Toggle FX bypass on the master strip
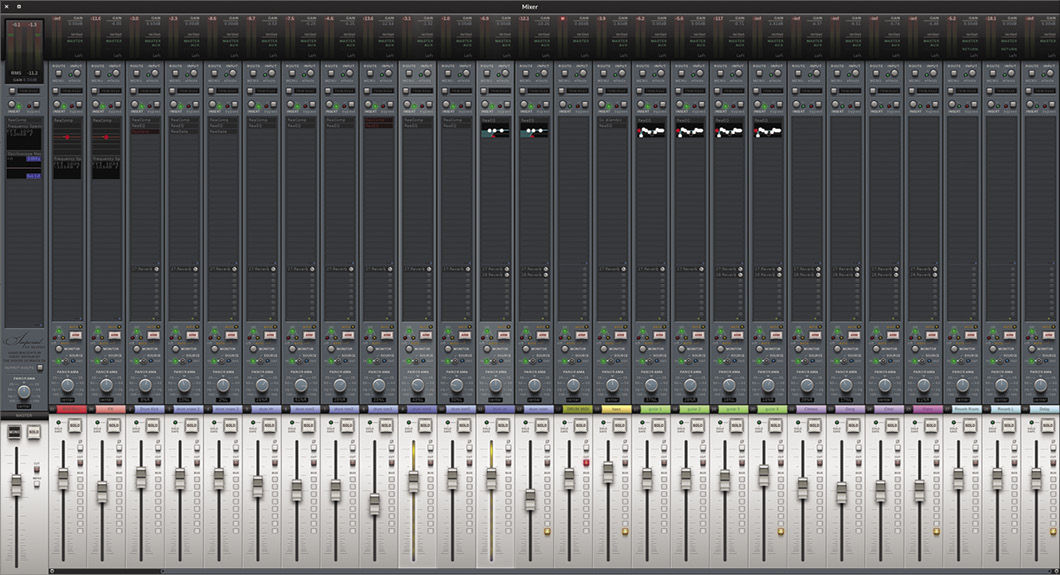 coord(37,104)
